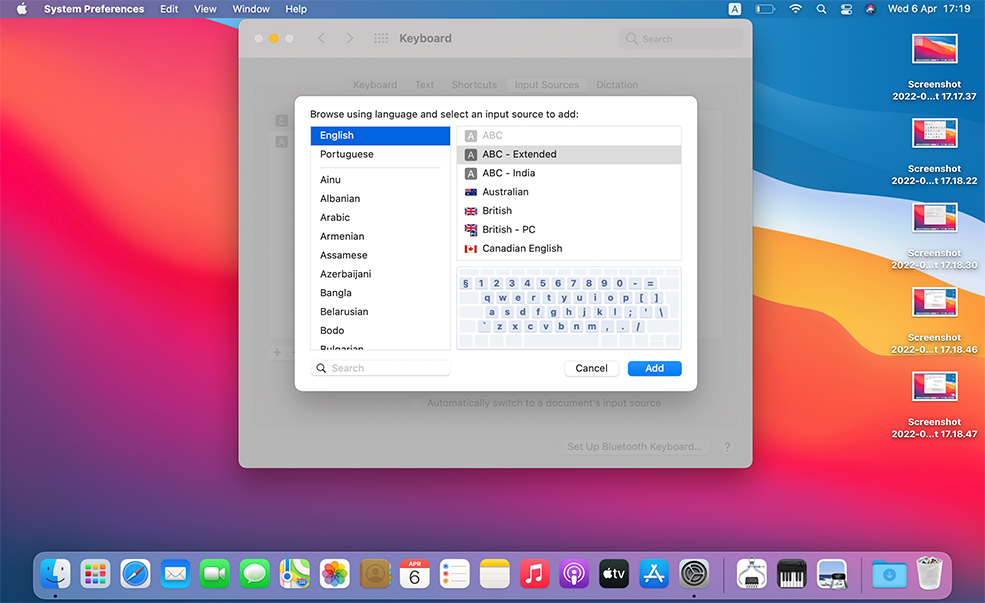The image size is (985, 603).
Task: Open Launchpad from the Dock
Action: point(95,573)
